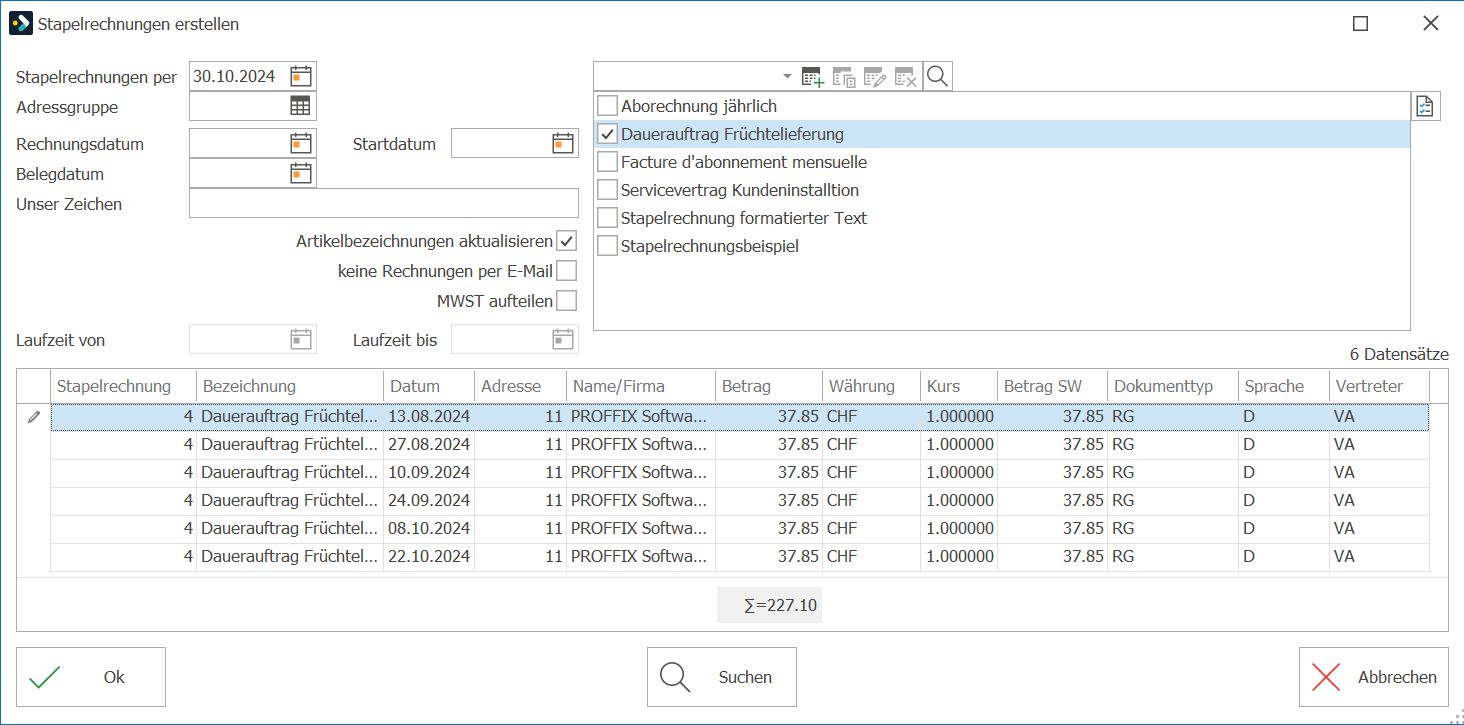Viewport: 1464px width, 725px height.
Task: Open Rechnungsdatum calendar picker
Action: (x=301, y=144)
